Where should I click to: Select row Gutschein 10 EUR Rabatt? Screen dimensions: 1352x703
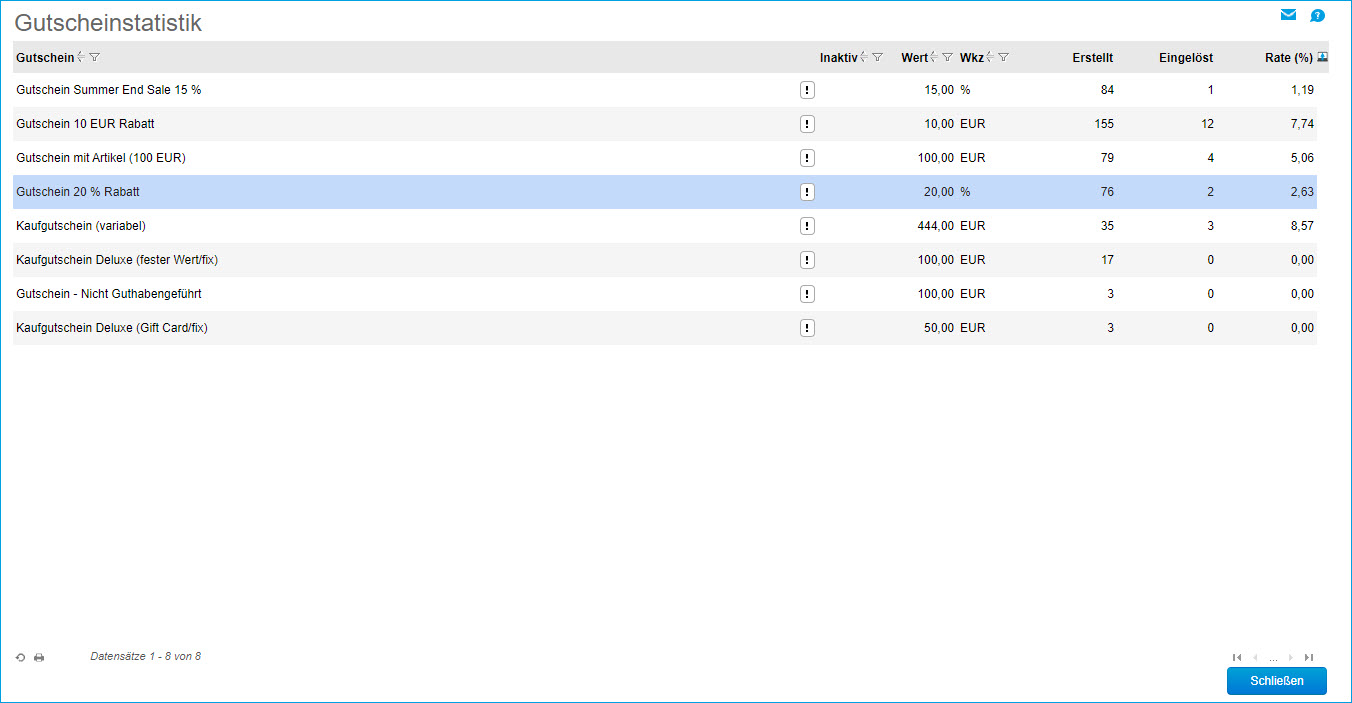click(665, 124)
